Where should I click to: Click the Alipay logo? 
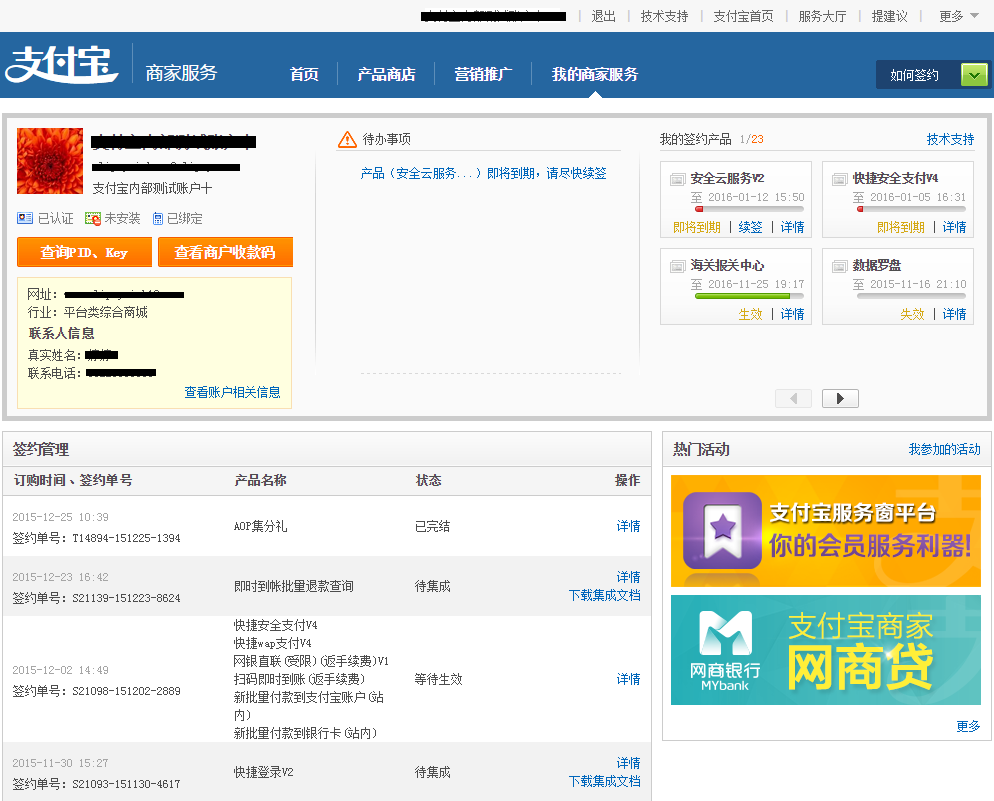point(61,65)
